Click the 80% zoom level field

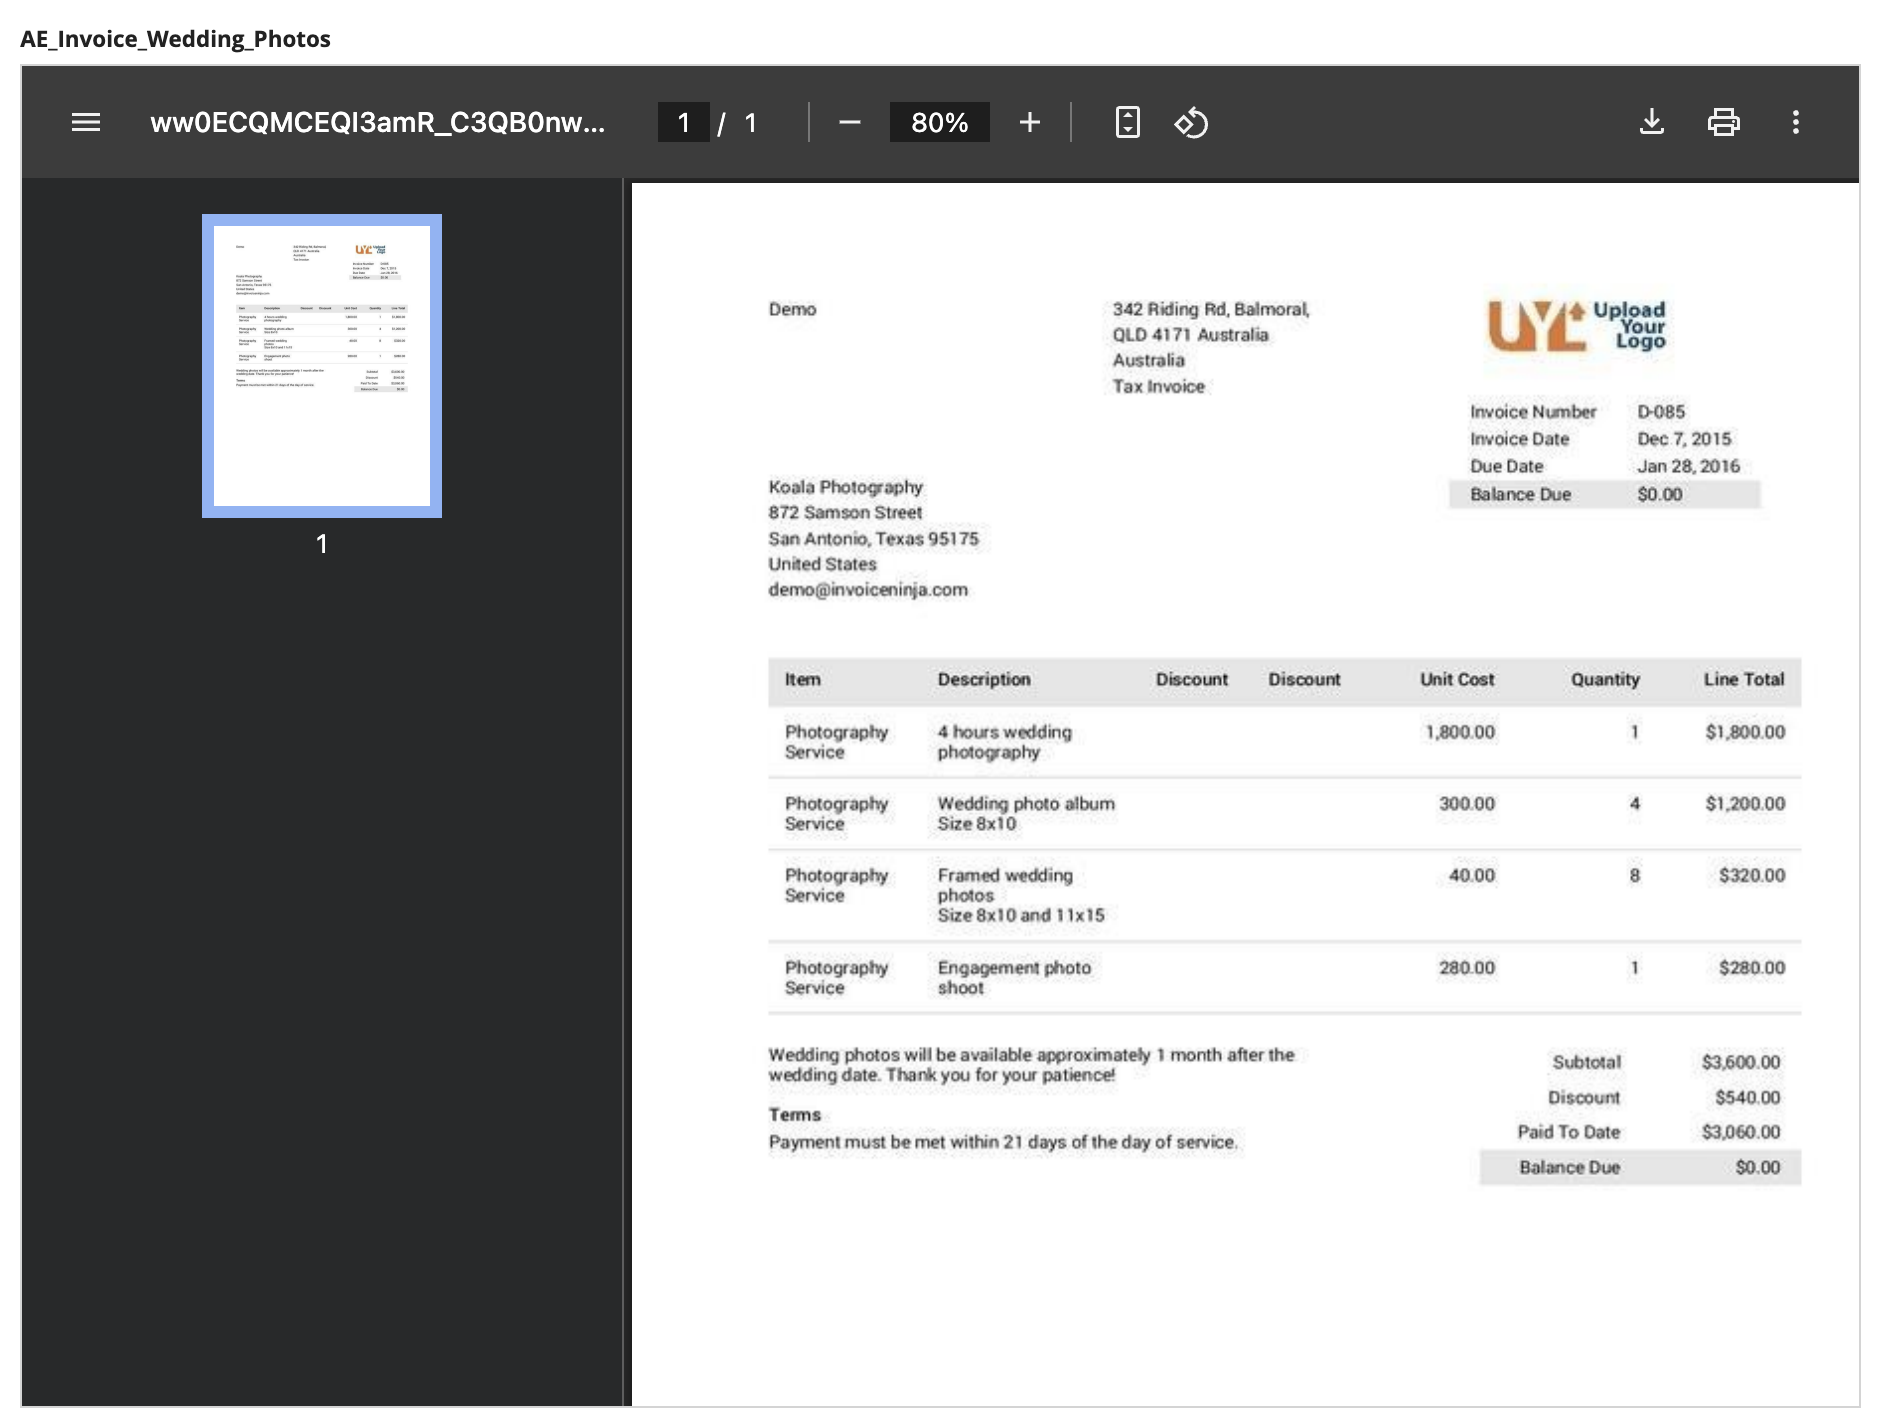(939, 122)
